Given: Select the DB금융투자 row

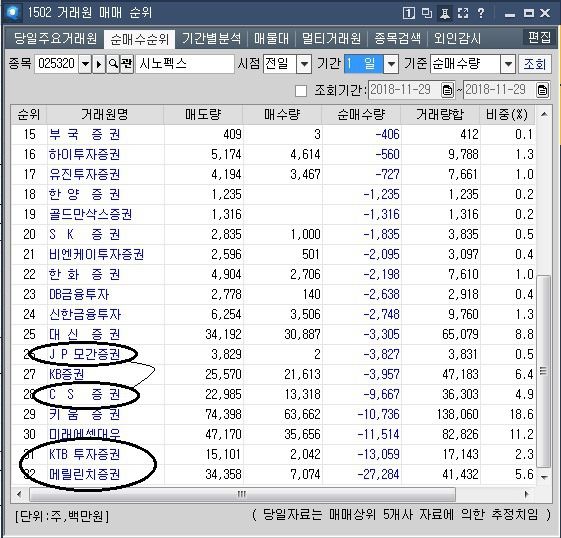Looking at the screenshot, I should pos(273,295).
